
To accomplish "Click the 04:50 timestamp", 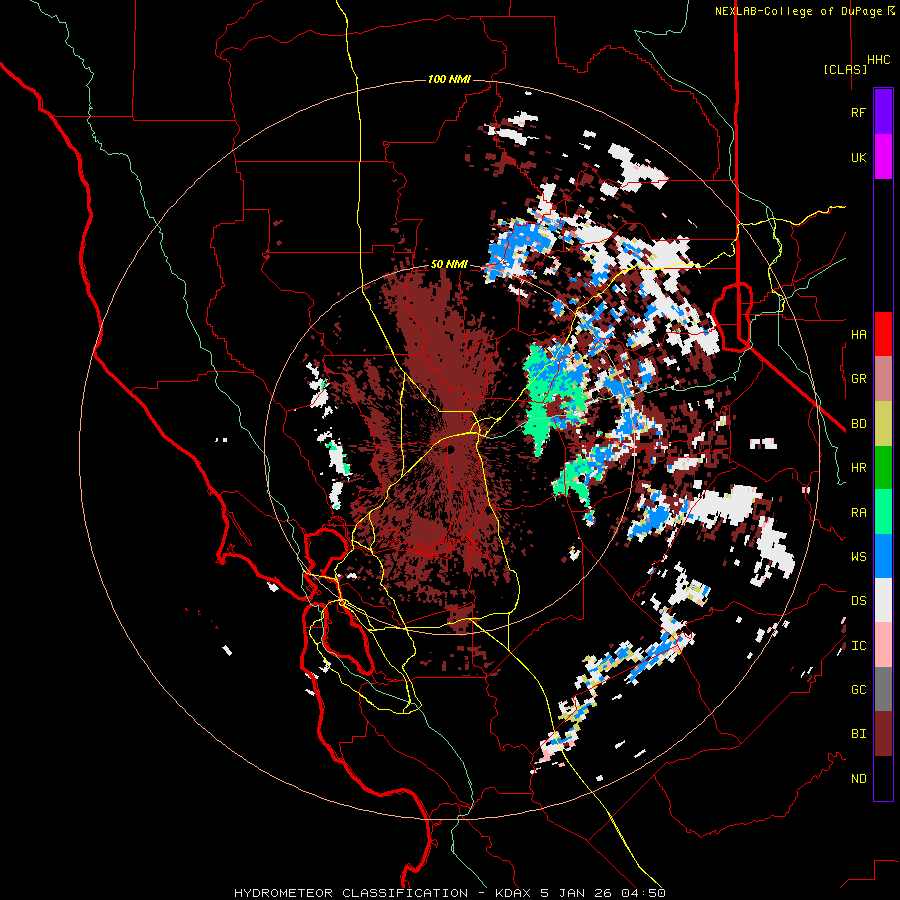I will pos(646,893).
